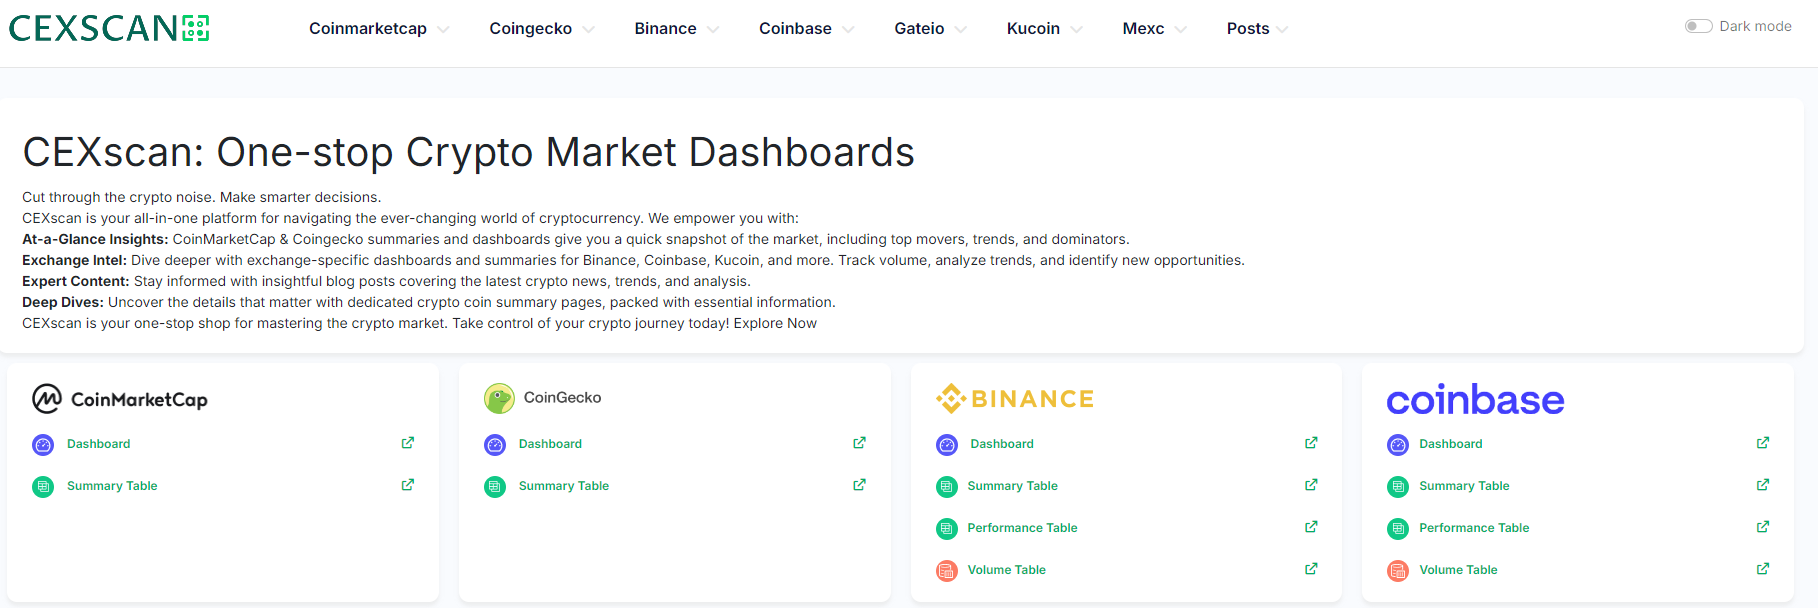Open the Posts menu
The width and height of the screenshot is (1818, 608).
[x=1248, y=29]
